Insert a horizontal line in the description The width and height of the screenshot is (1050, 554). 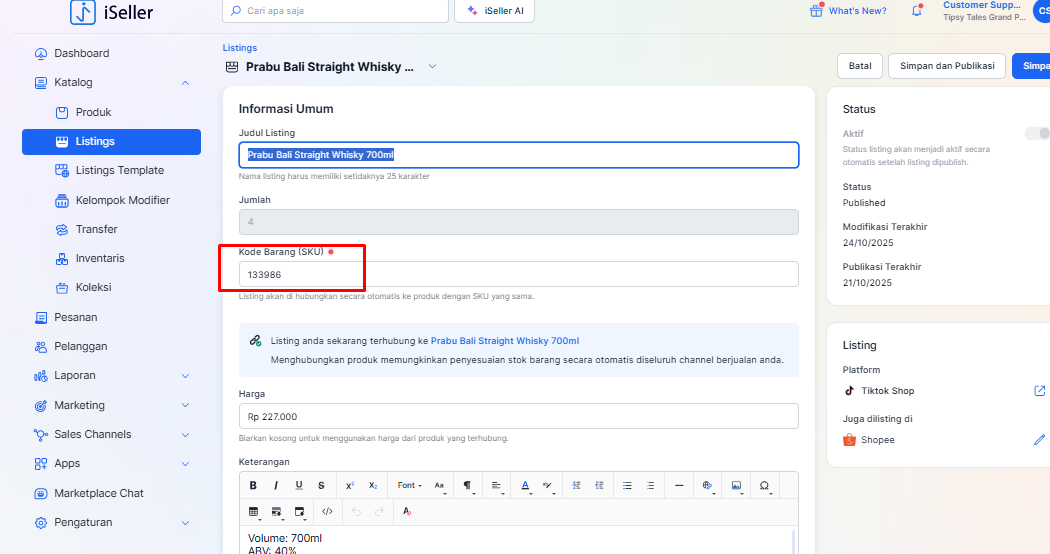679,485
